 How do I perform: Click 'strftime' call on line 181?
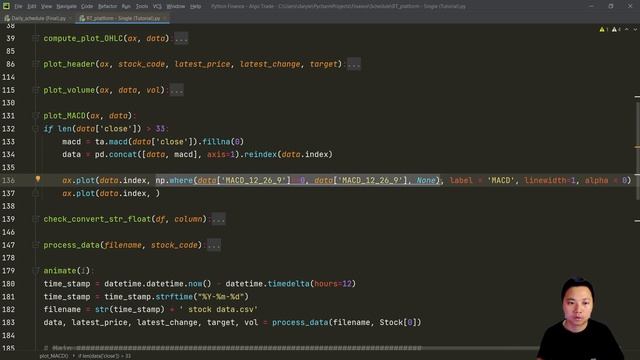pyautogui.click(x=174, y=297)
